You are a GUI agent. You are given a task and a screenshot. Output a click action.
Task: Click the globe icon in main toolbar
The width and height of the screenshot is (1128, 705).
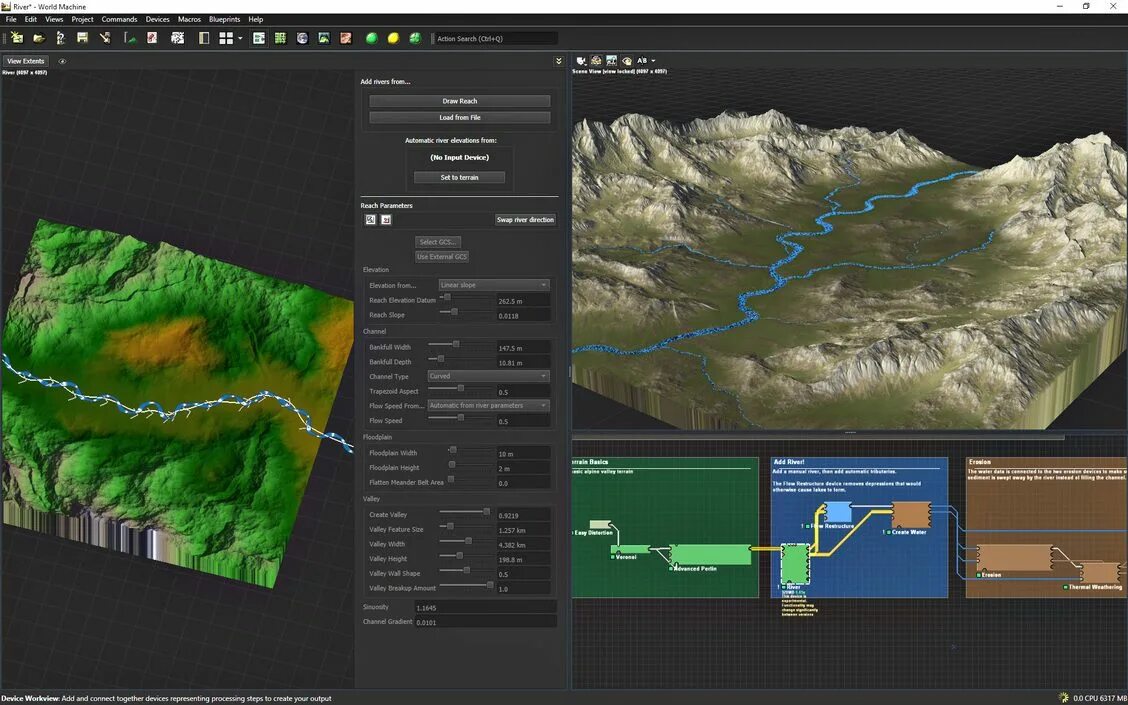click(302, 38)
